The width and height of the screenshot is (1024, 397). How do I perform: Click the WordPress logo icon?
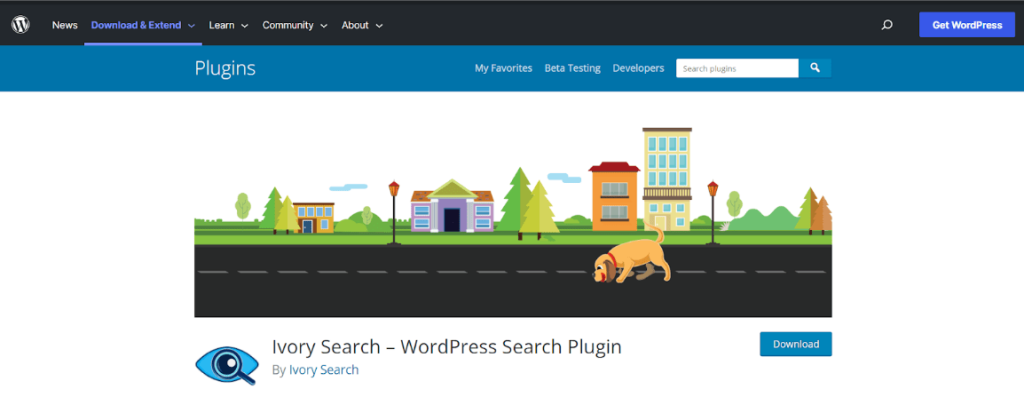(x=20, y=25)
